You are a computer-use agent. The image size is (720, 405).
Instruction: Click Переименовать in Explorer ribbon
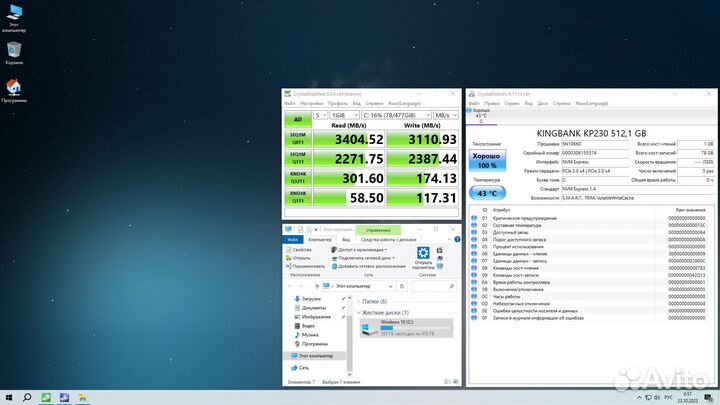pos(305,266)
